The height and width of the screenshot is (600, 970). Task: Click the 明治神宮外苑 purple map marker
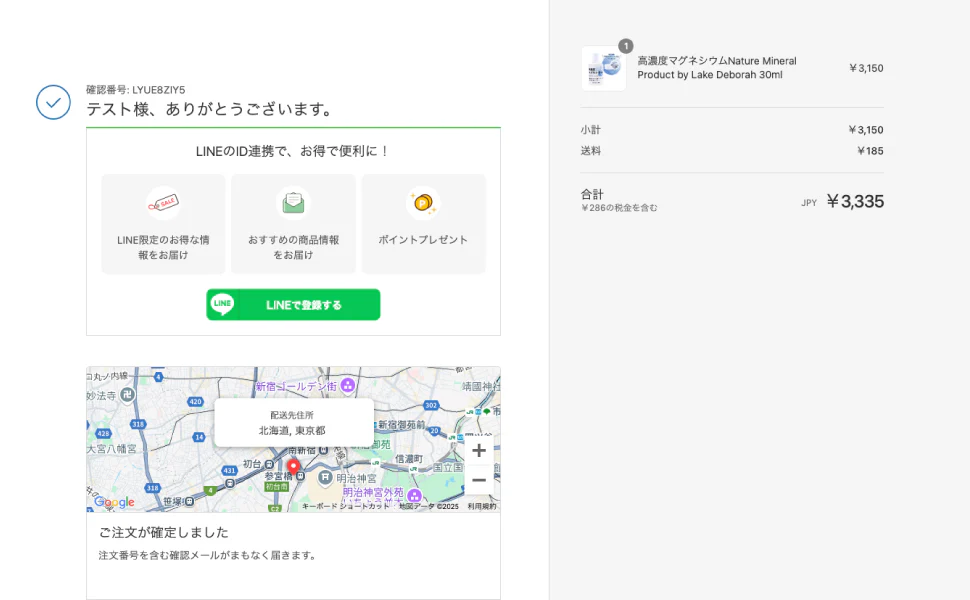(x=414, y=495)
